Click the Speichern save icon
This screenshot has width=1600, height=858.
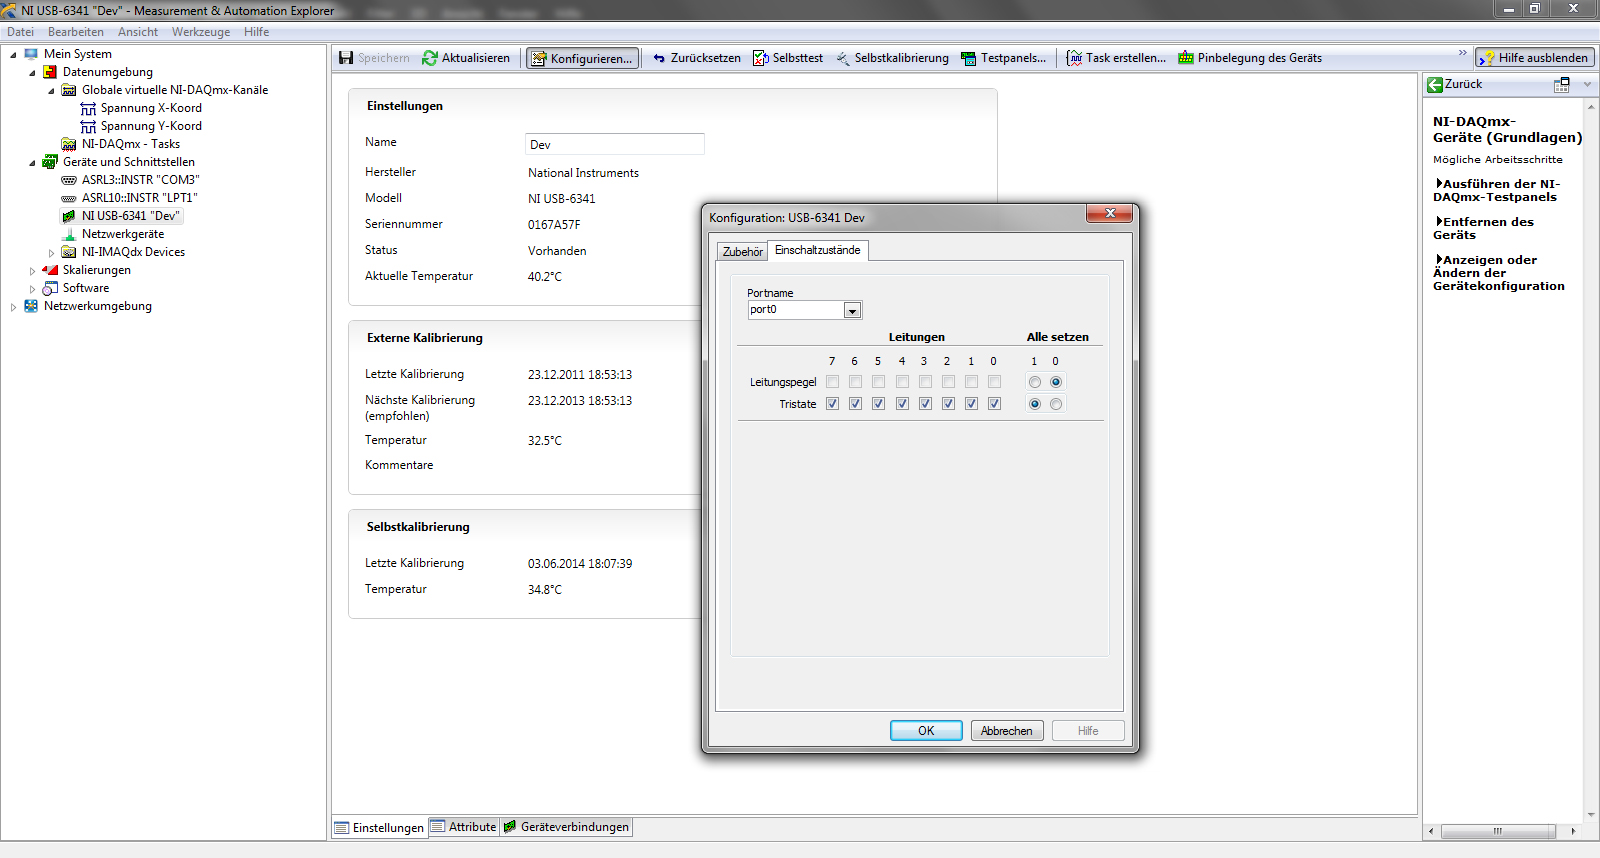tap(346, 58)
